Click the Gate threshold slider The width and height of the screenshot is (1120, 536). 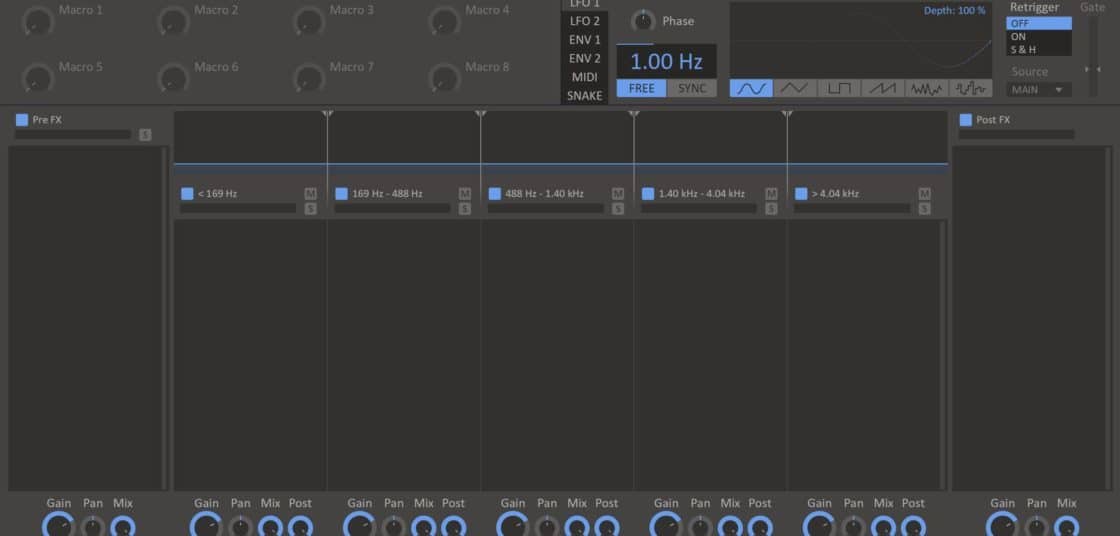coord(1093,57)
